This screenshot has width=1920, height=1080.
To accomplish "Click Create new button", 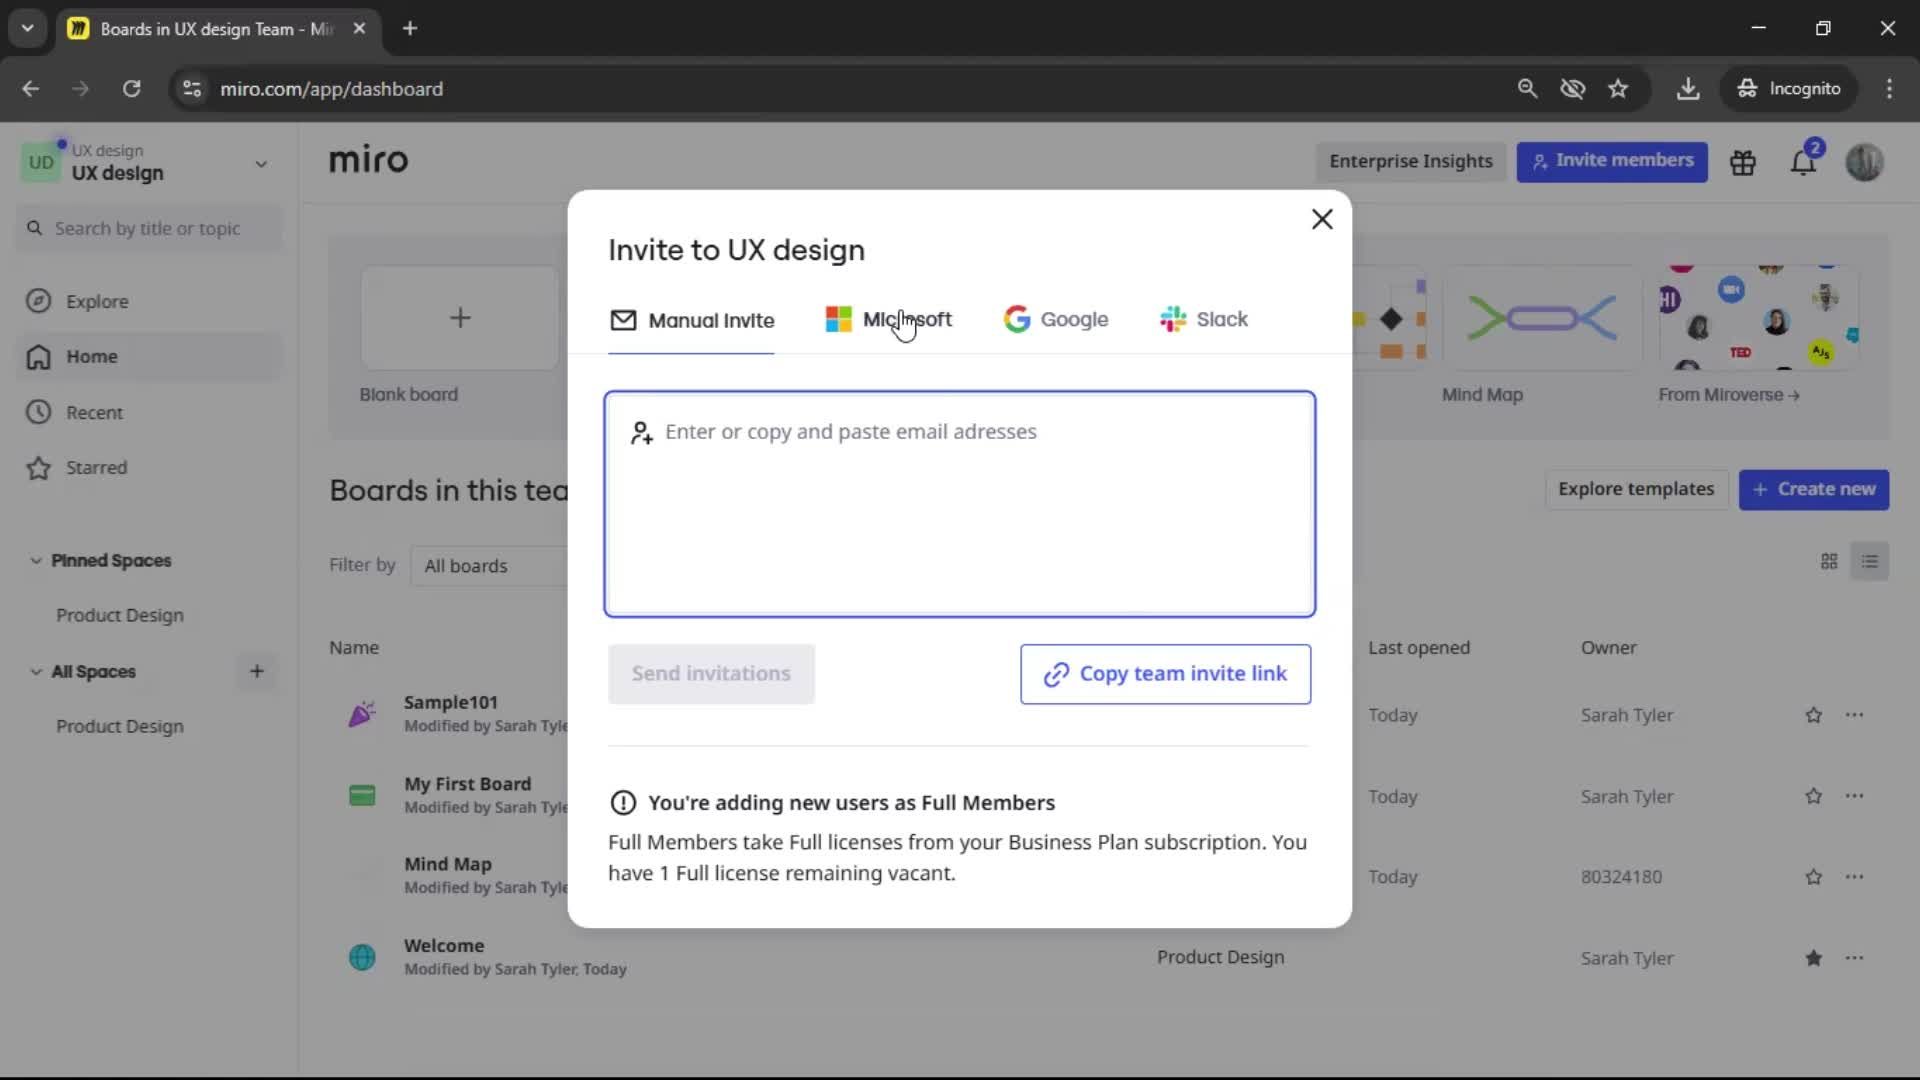I will click(x=1814, y=490).
